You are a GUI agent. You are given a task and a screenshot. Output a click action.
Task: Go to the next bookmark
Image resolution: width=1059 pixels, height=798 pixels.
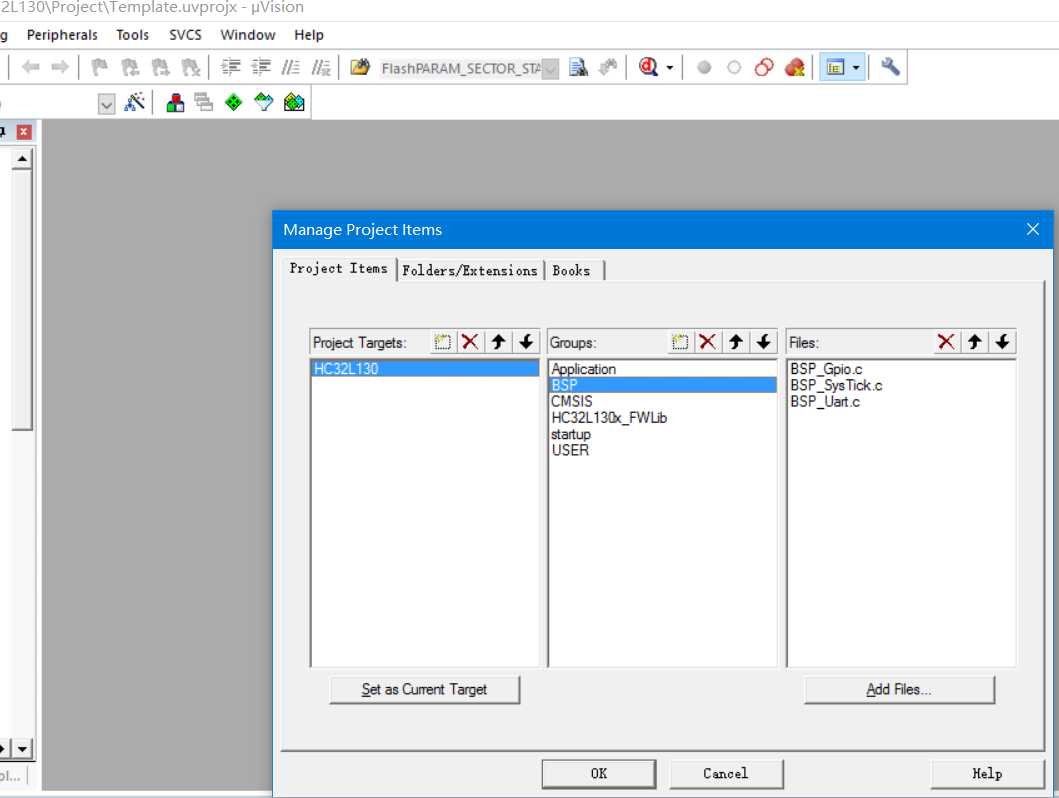pyautogui.click(x=161, y=67)
